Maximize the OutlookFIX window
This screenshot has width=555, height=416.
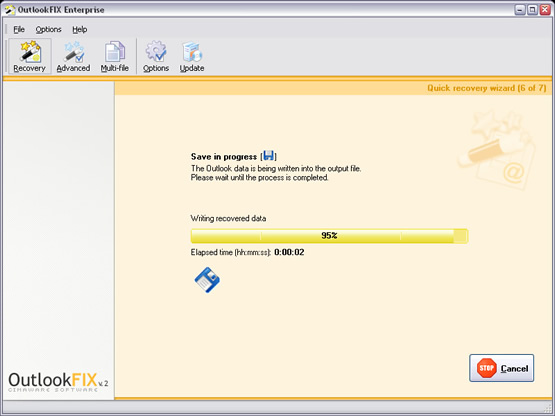point(532,10)
